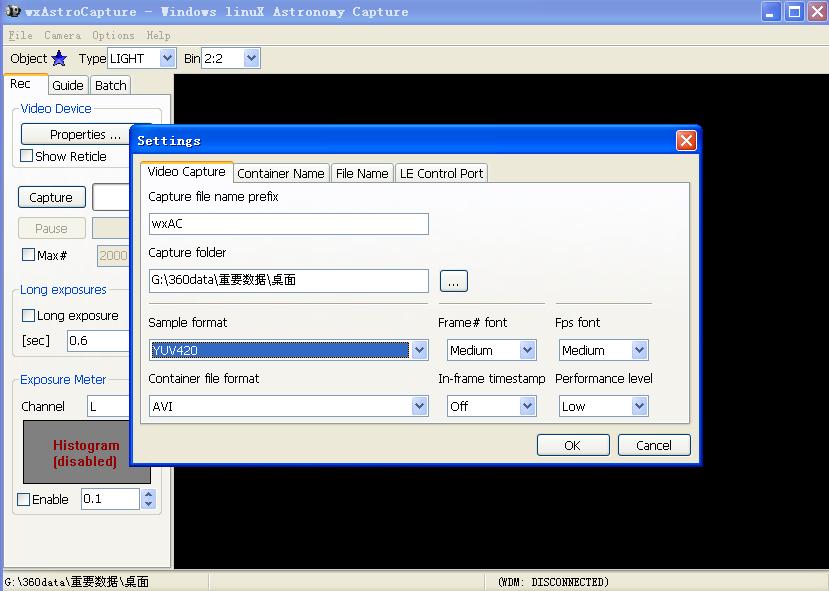Click Cancel in Settings dialog

click(654, 445)
